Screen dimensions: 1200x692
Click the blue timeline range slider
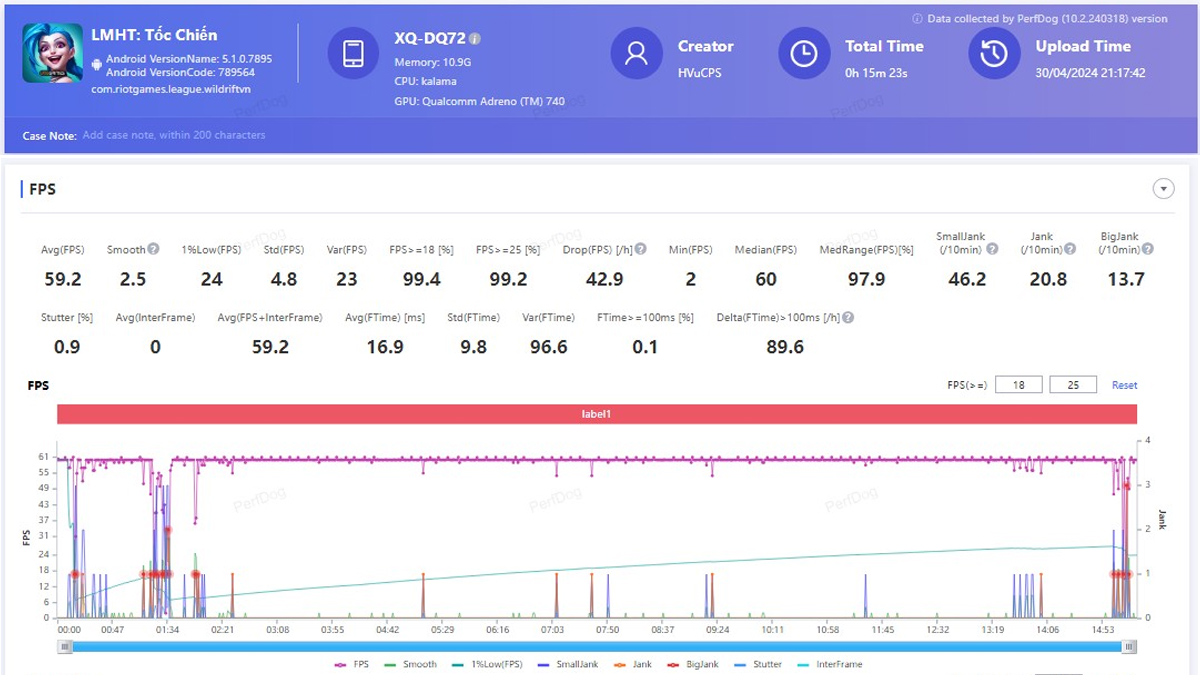(600, 646)
